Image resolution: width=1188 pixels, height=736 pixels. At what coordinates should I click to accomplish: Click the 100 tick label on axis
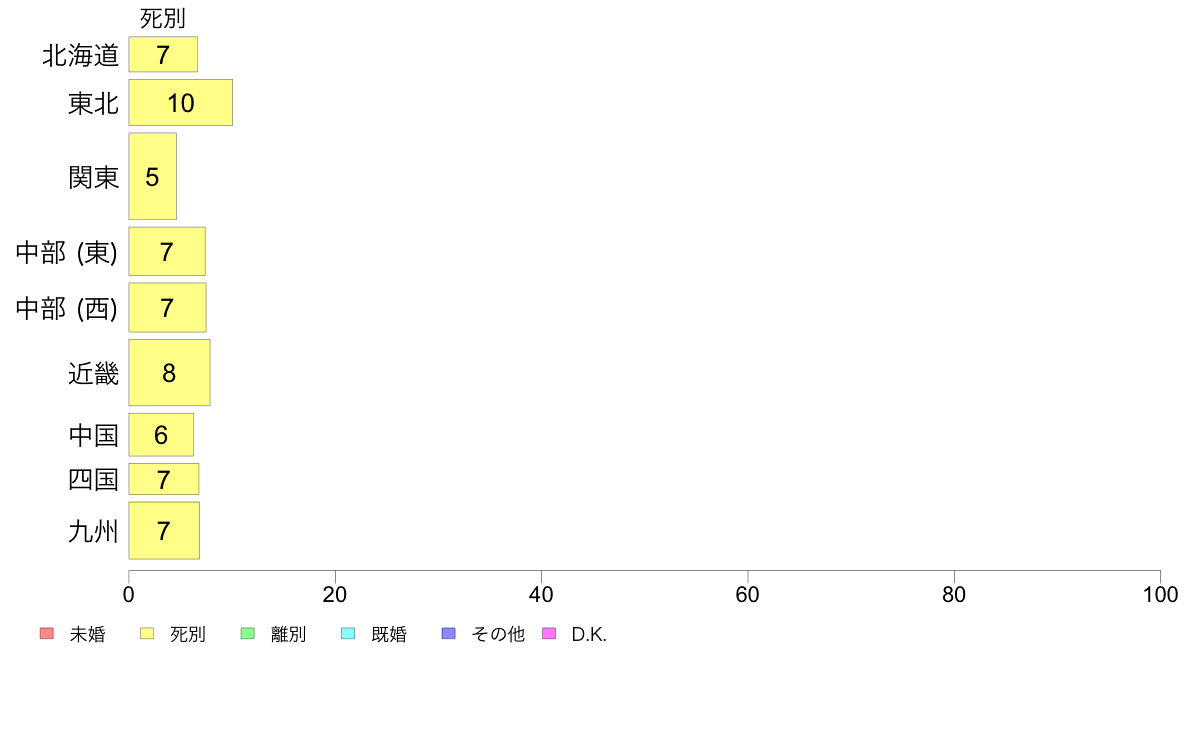tap(1160, 594)
